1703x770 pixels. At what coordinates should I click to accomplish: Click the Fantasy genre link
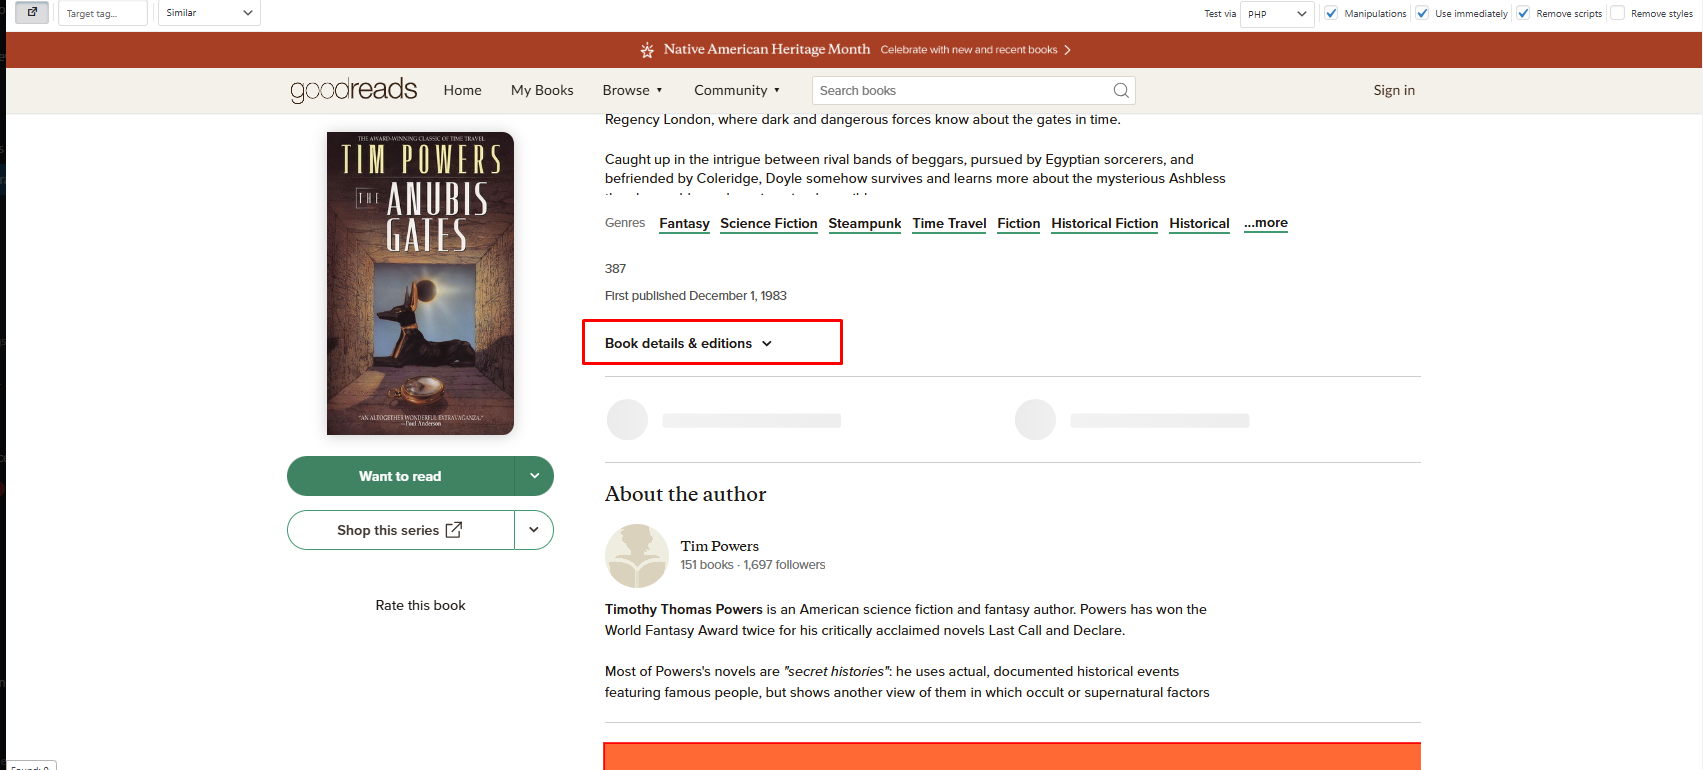[x=684, y=223]
